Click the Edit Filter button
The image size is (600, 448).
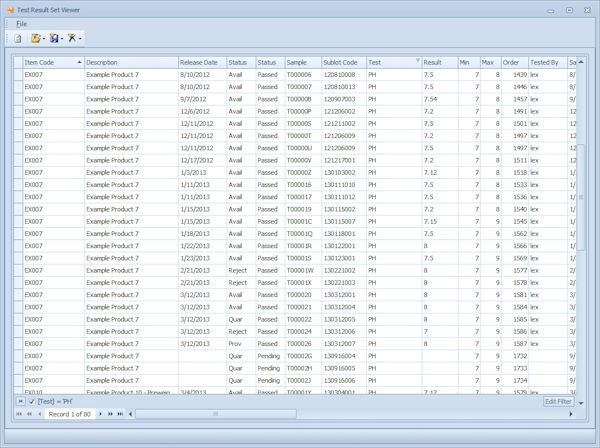pos(558,401)
